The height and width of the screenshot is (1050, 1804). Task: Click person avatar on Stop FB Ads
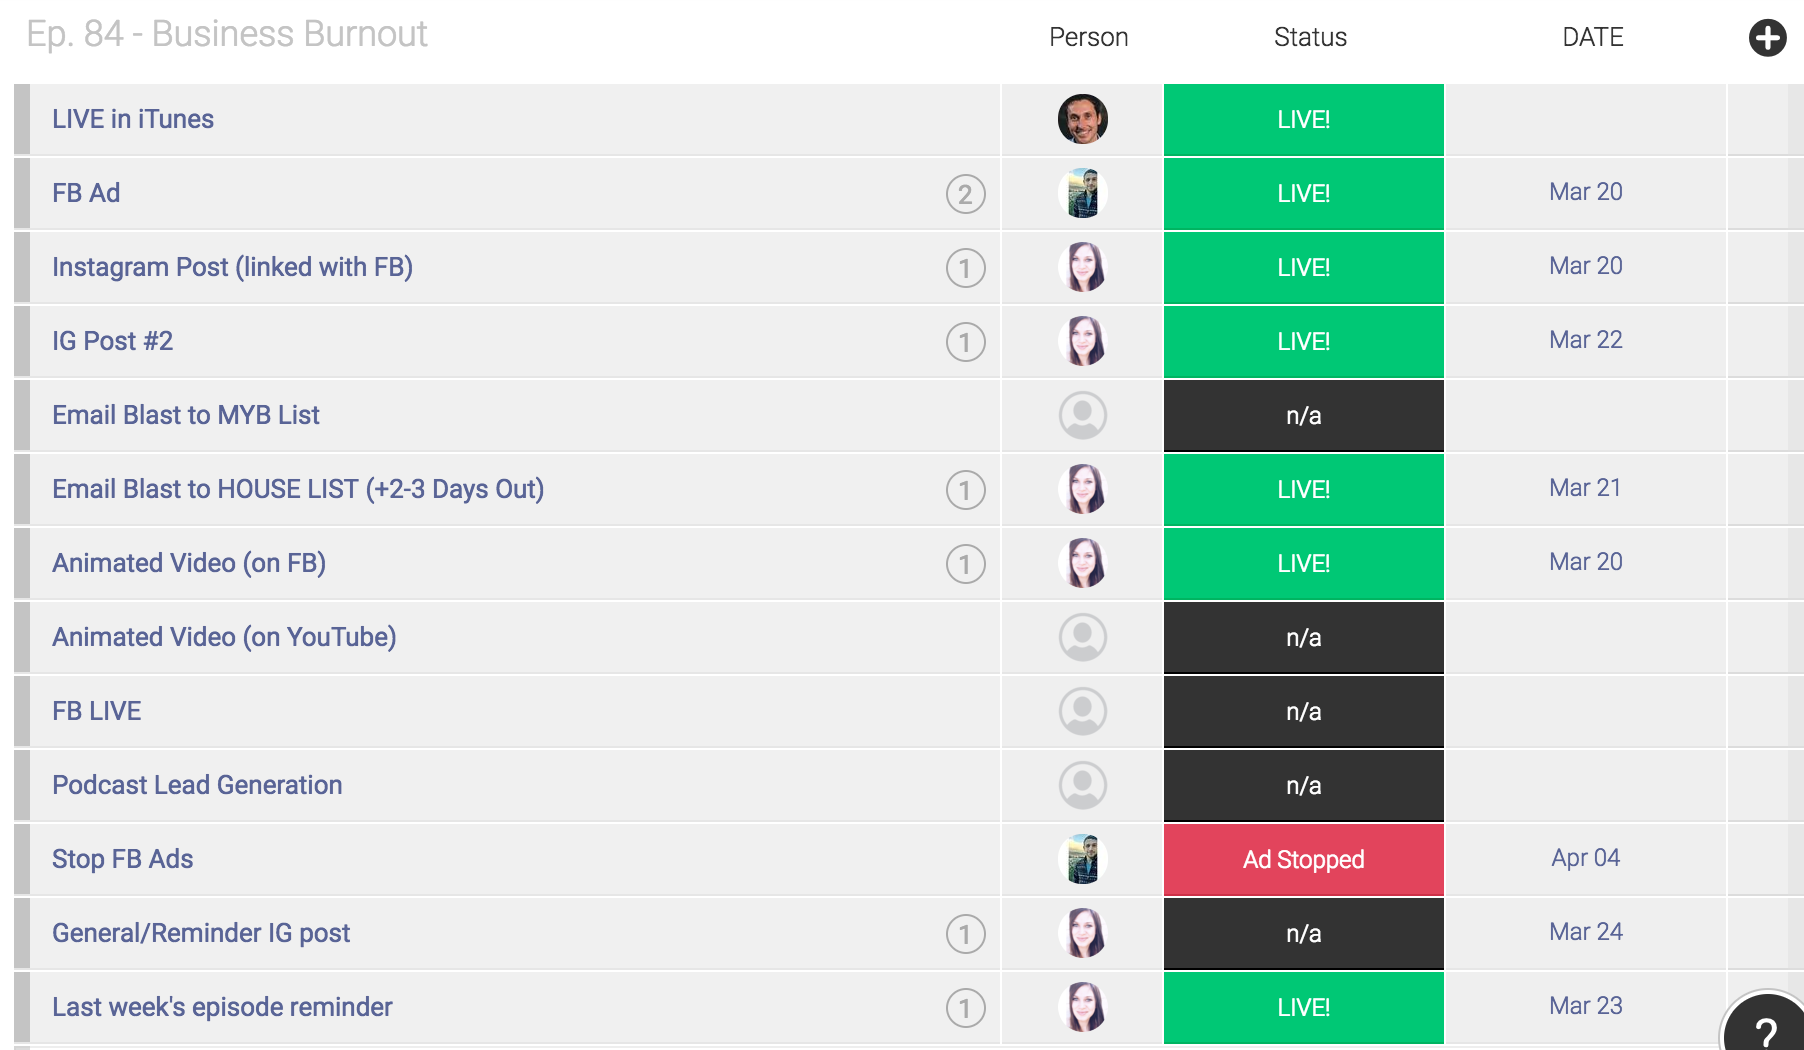tap(1082, 859)
